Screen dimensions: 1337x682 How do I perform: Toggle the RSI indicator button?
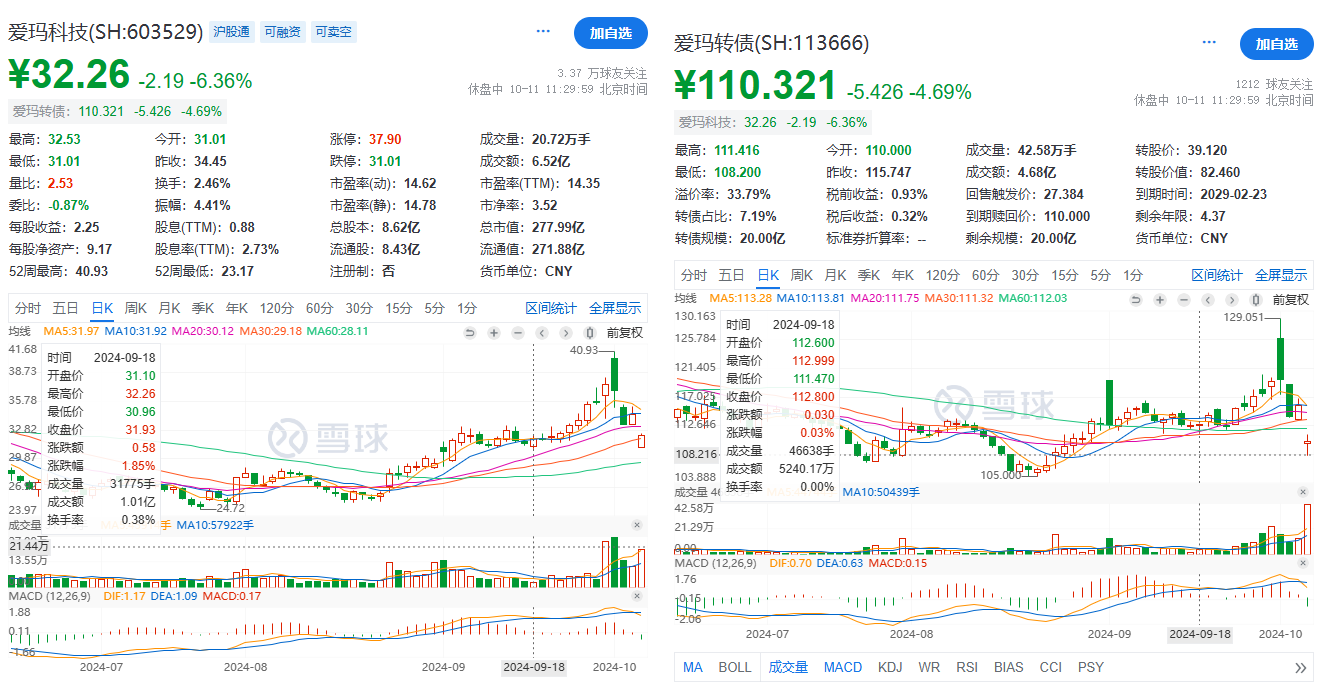point(967,667)
